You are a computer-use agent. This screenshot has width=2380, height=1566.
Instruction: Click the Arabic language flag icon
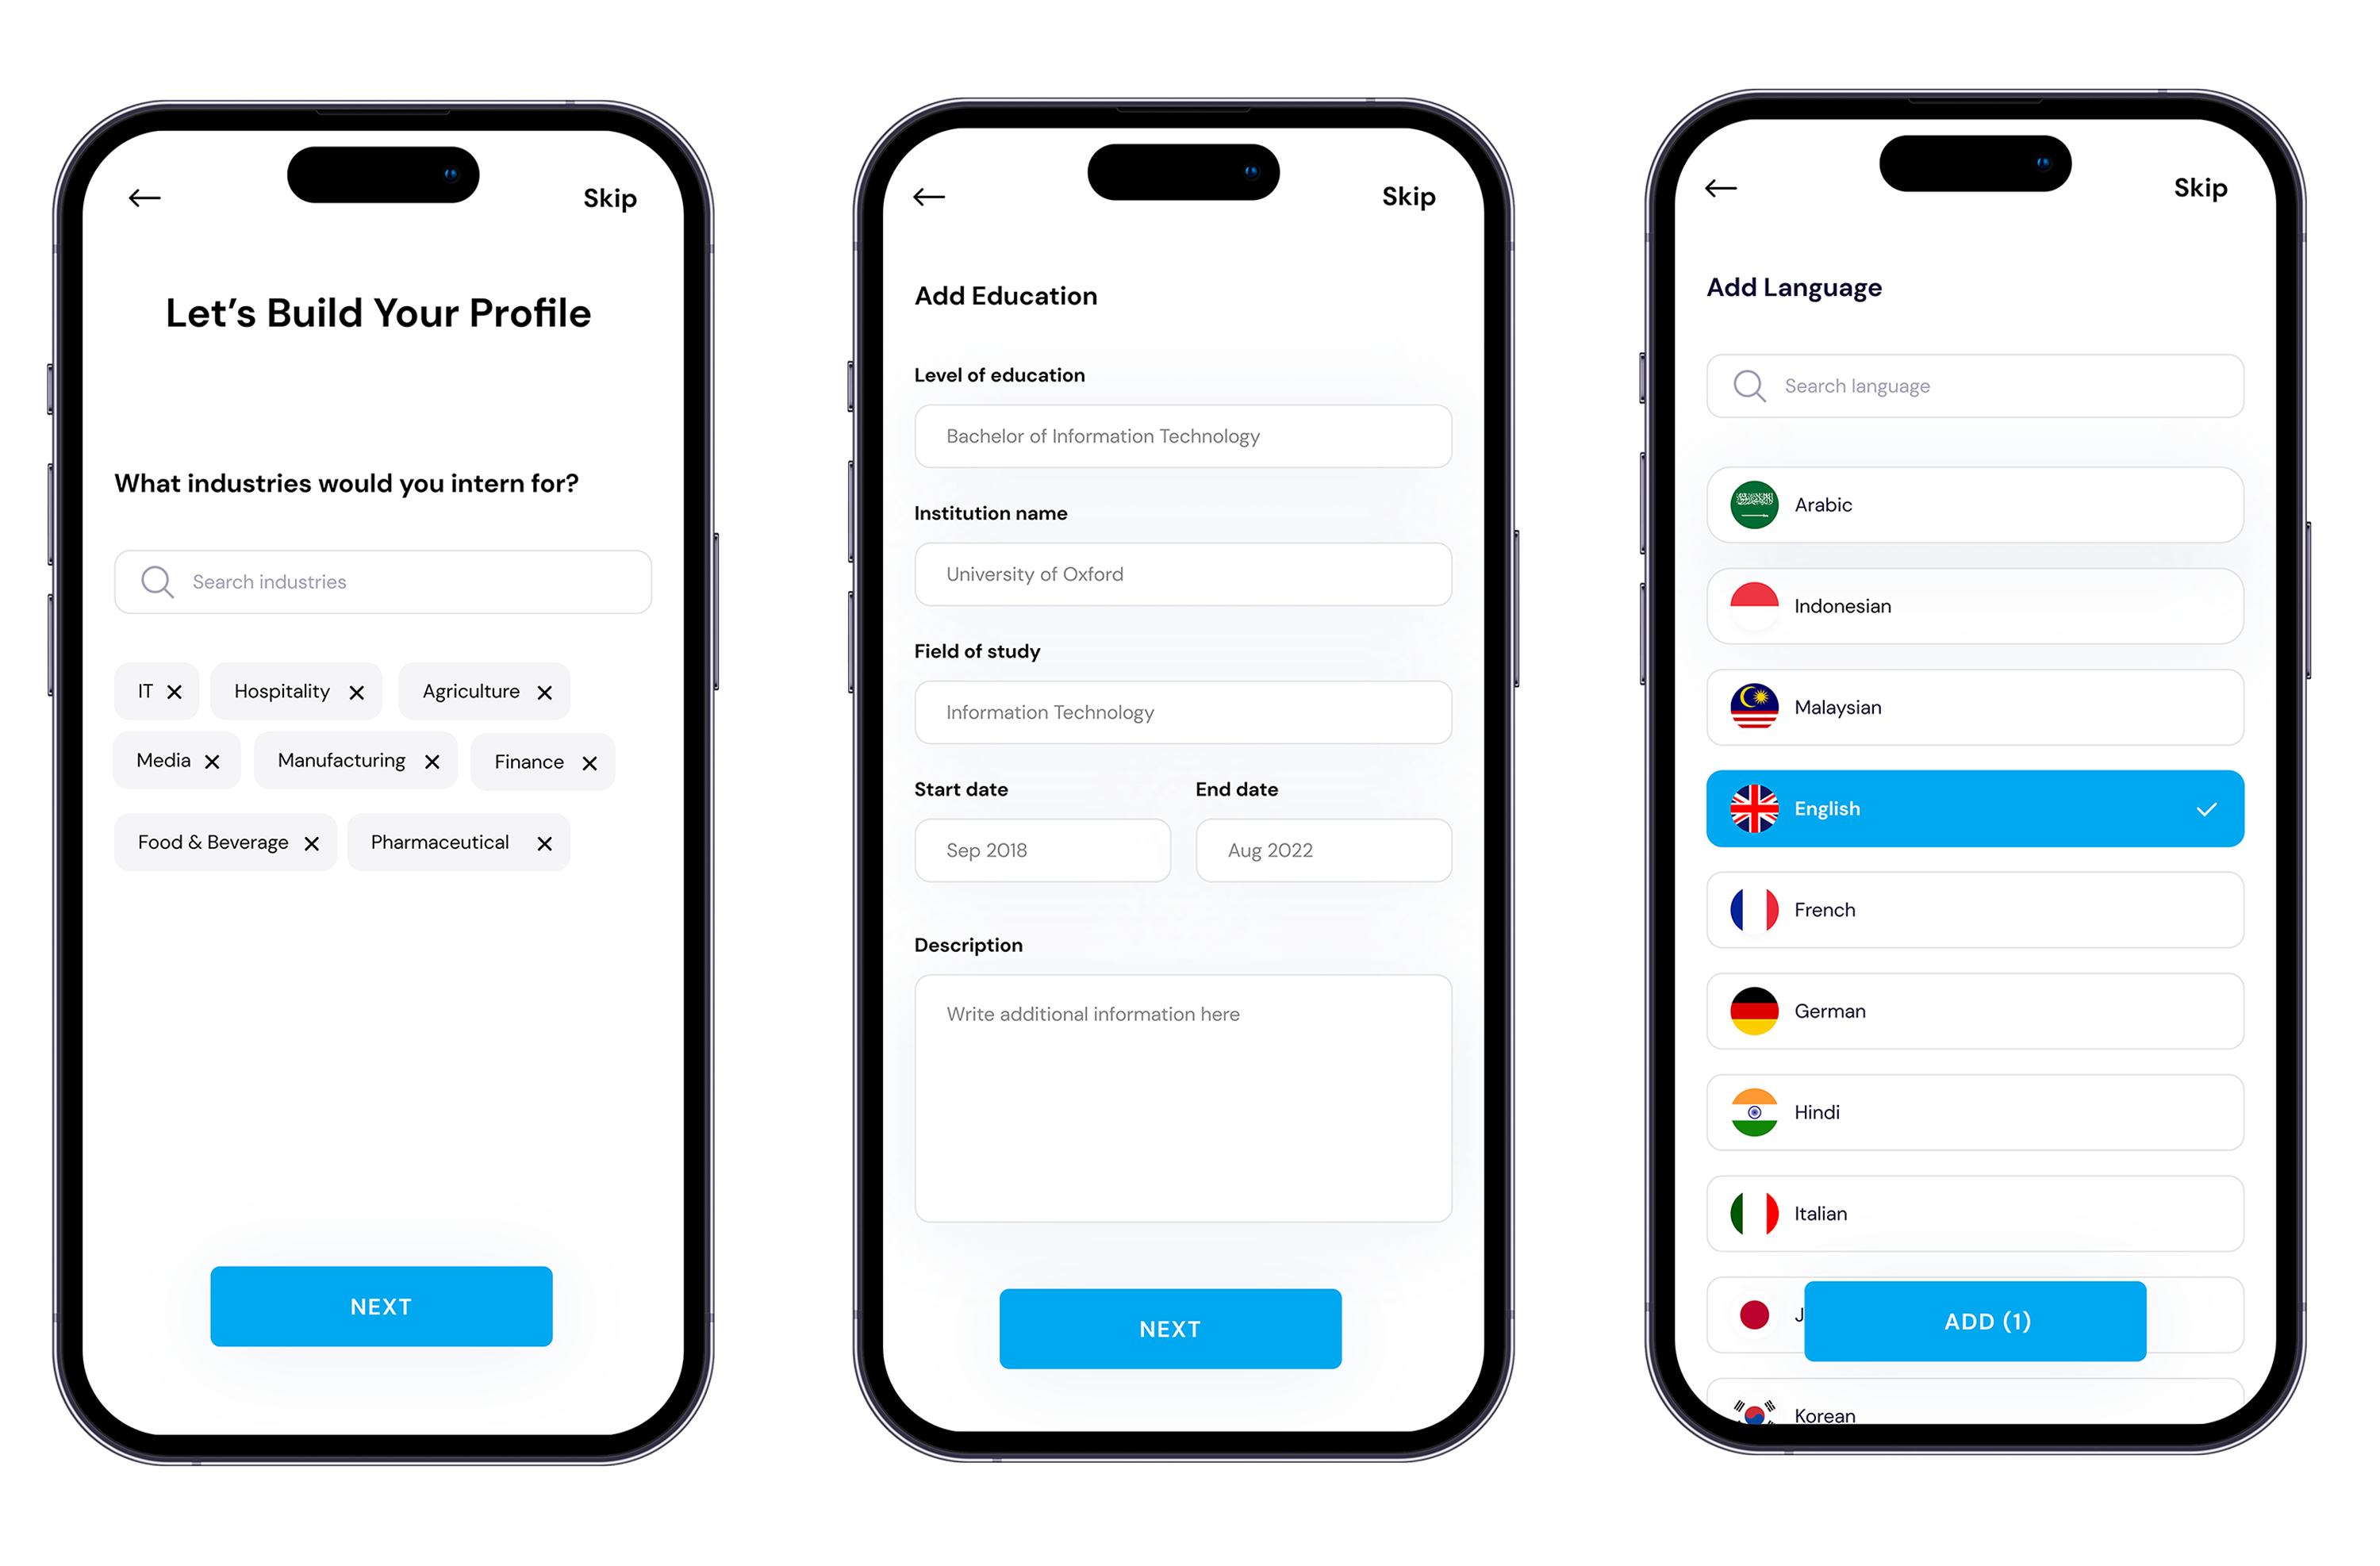(1752, 505)
